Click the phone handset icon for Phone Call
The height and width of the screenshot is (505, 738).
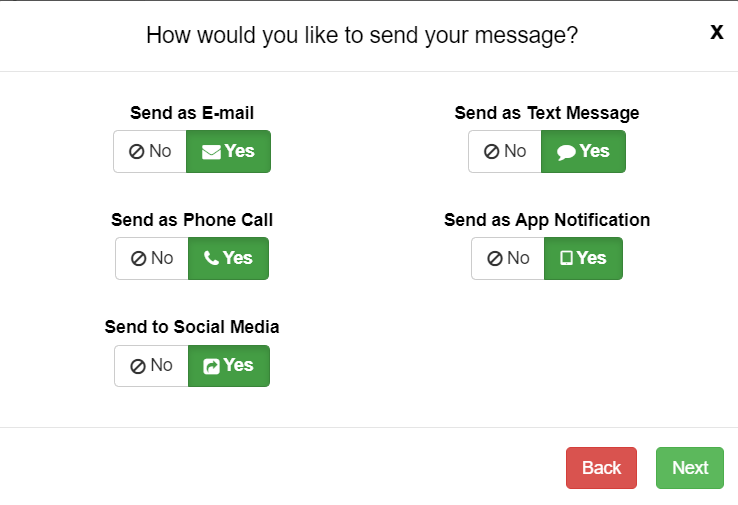pos(211,258)
